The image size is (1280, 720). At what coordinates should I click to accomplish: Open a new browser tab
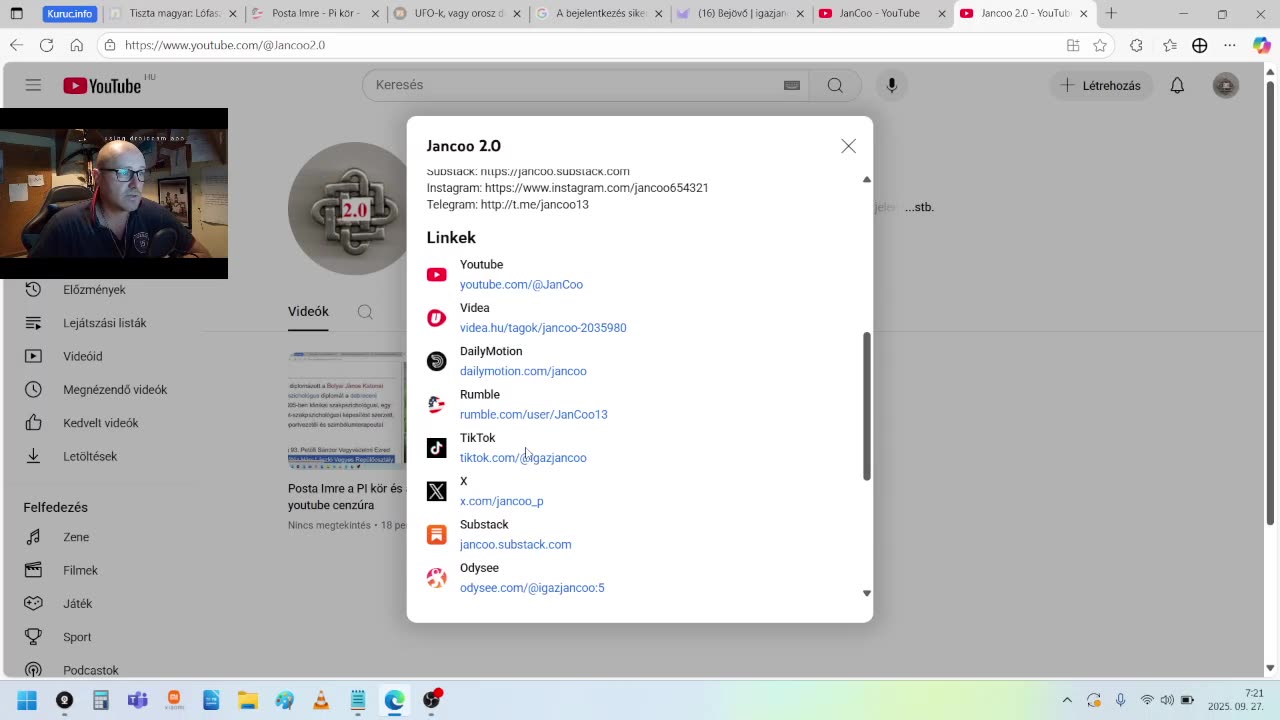(1111, 14)
